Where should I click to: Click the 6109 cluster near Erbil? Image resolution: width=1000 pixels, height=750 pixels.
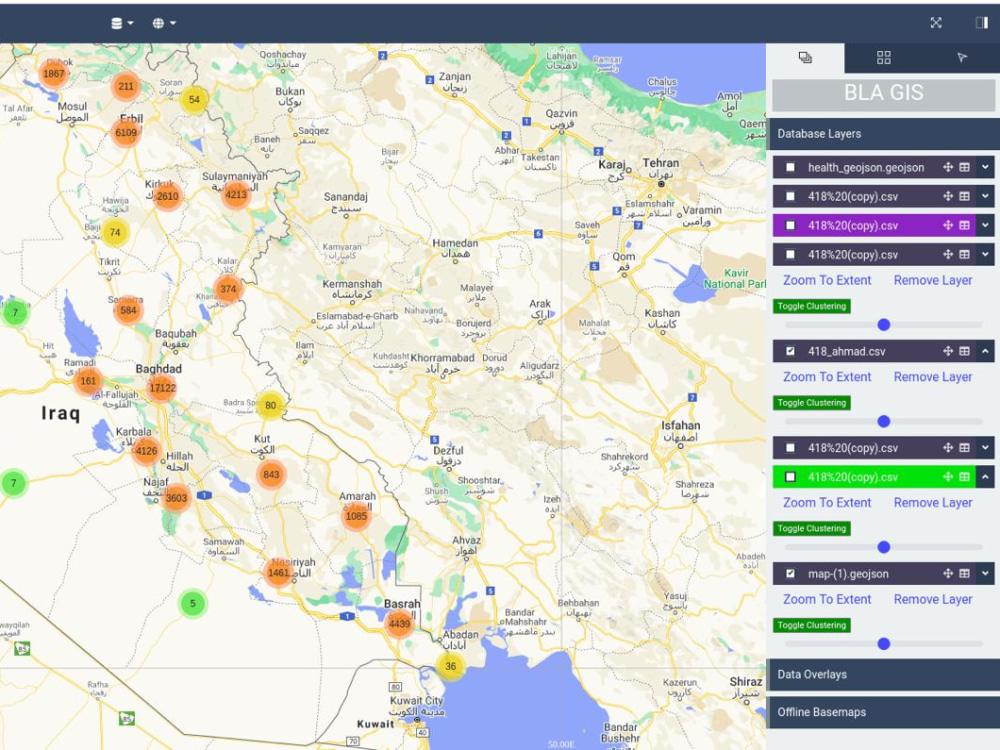126,133
